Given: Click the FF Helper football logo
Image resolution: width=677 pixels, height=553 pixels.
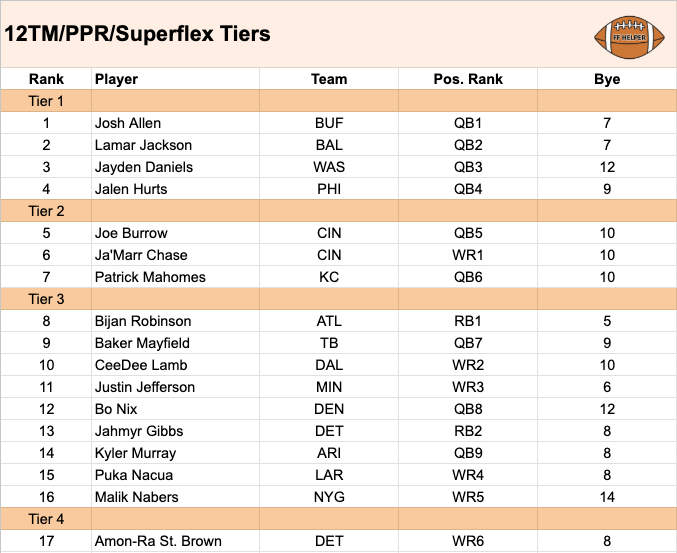Looking at the screenshot, I should coord(623,35).
